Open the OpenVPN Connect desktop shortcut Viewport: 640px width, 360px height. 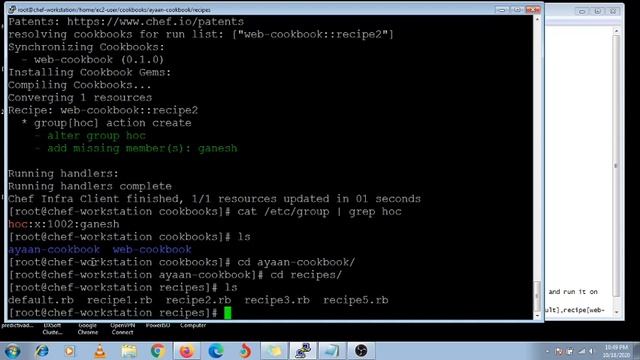[122, 329]
